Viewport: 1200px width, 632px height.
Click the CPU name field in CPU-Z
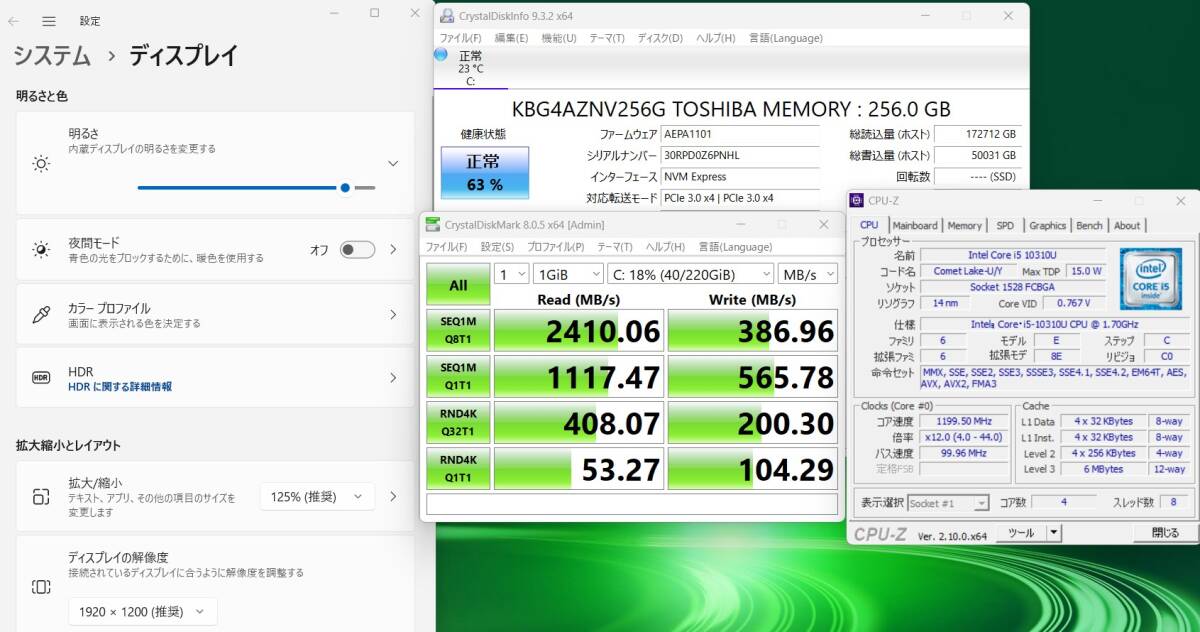1013,255
